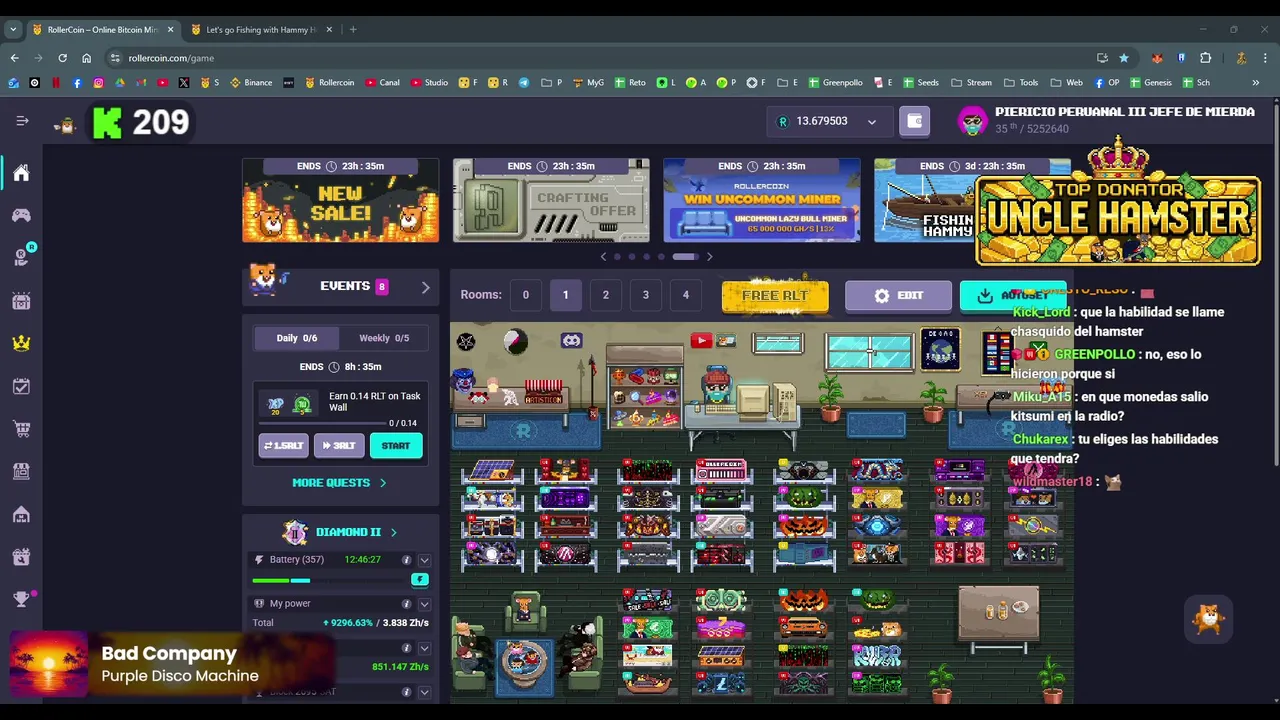Select the first banner carousel dot
This screenshot has height=720, width=1280.
pos(617,257)
